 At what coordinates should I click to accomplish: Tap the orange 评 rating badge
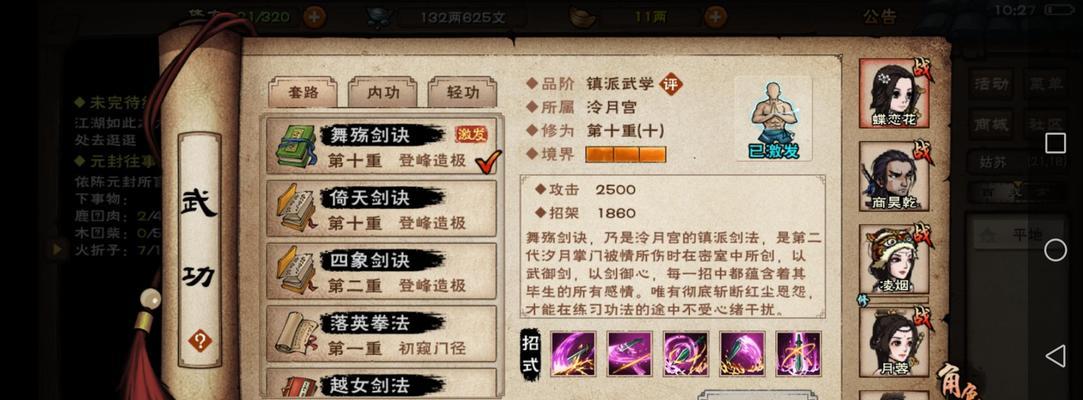670,84
